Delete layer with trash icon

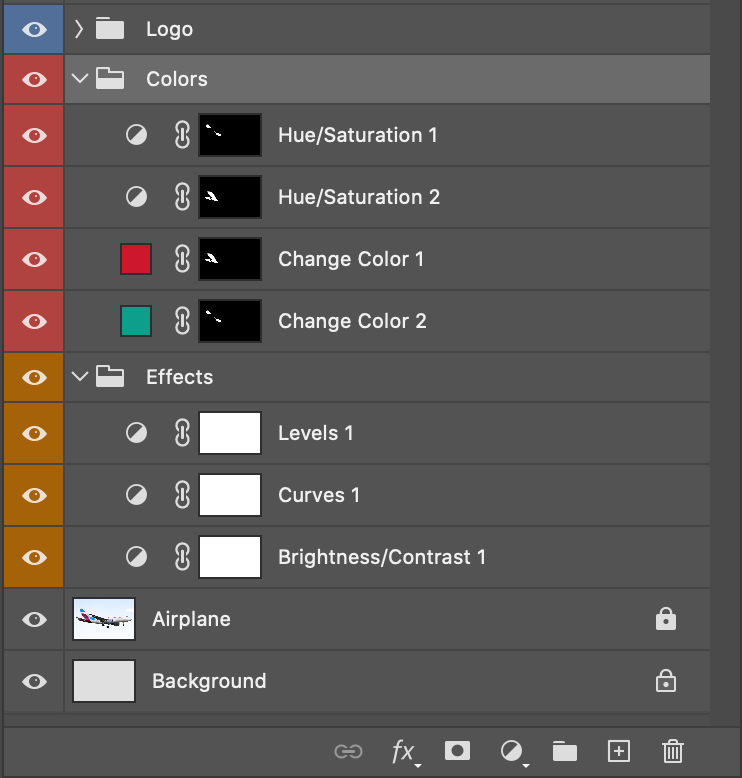pos(673,751)
